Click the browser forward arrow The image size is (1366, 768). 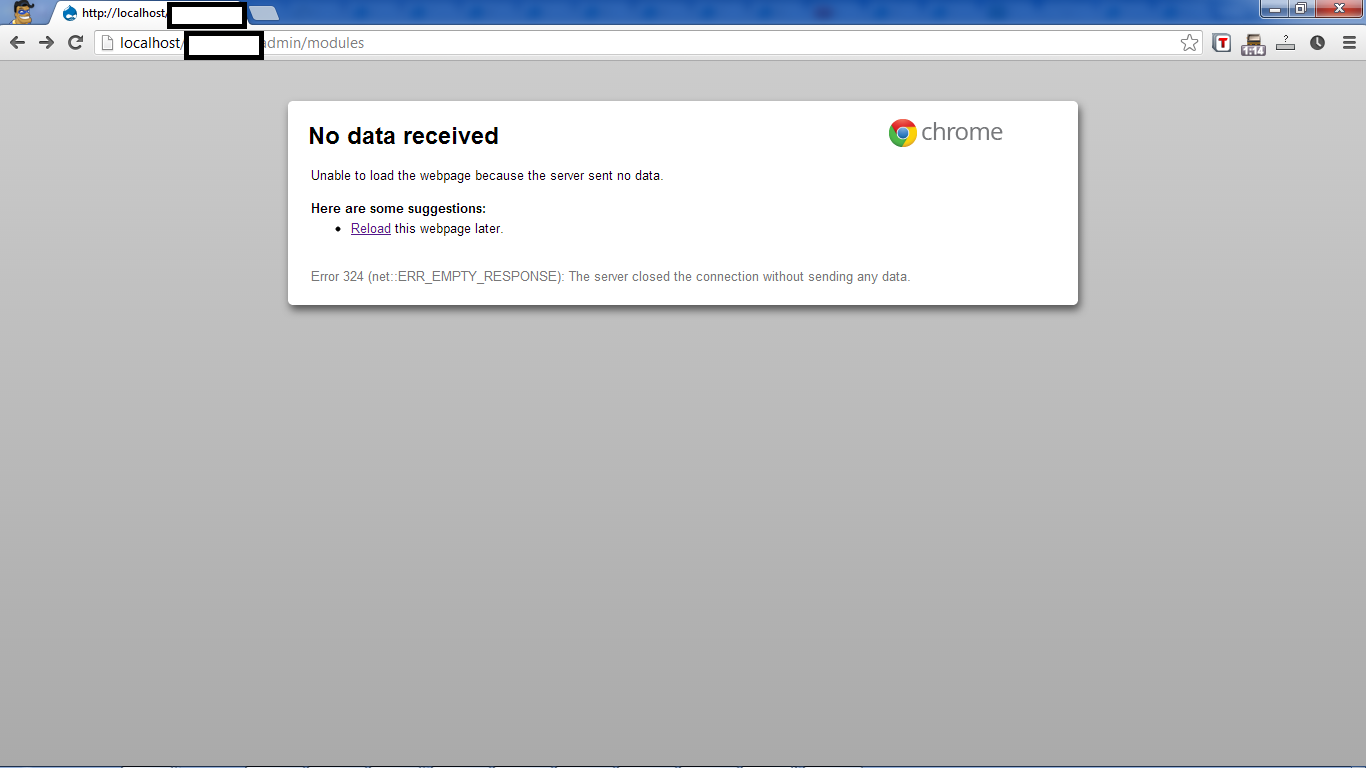46,42
